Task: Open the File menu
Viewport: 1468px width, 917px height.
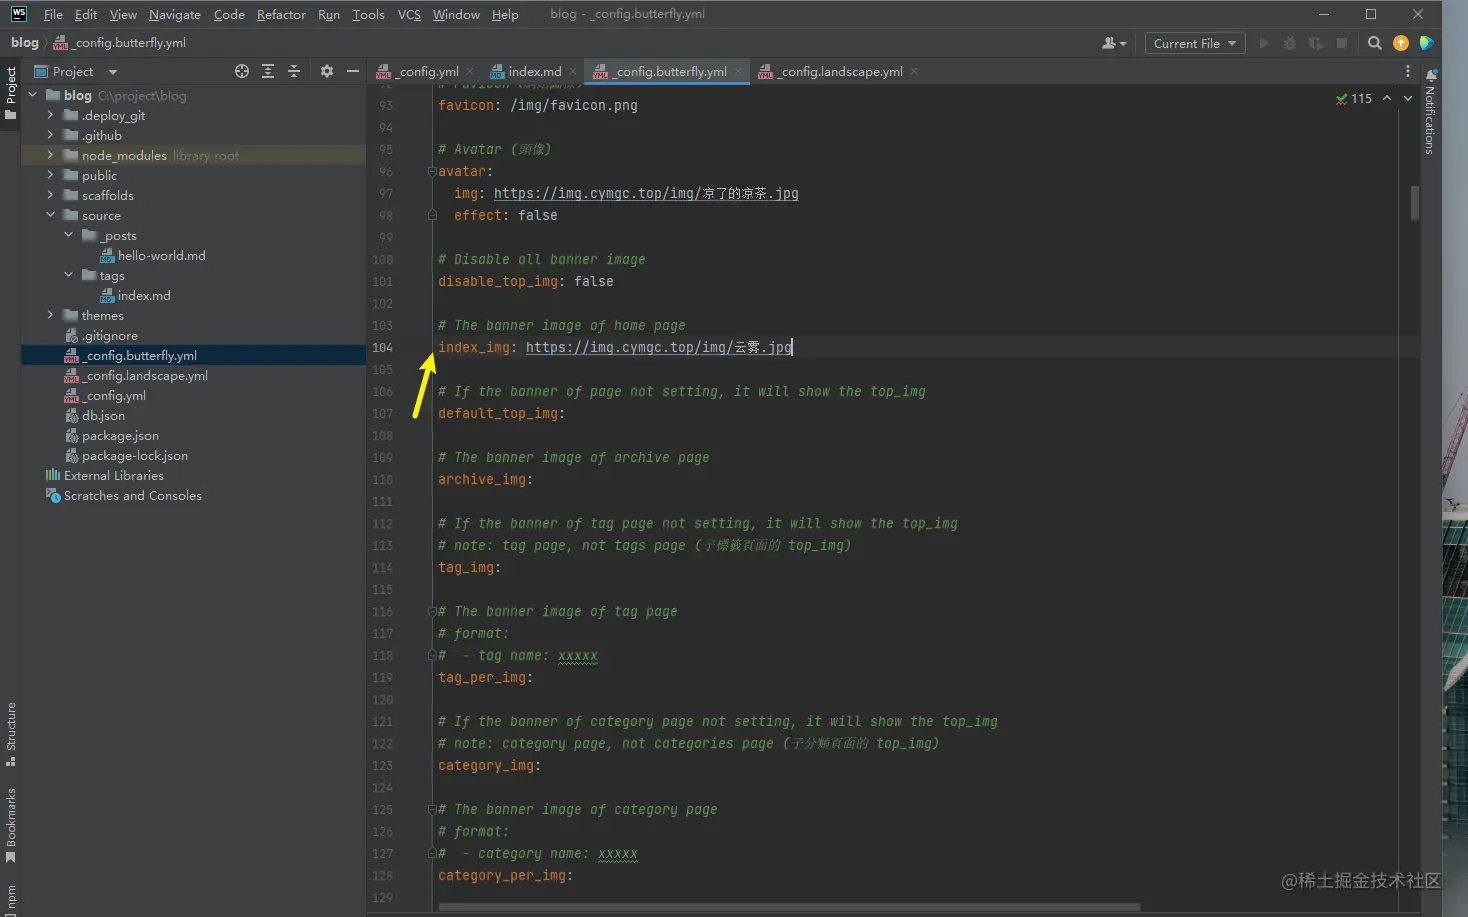Action: tap(53, 14)
